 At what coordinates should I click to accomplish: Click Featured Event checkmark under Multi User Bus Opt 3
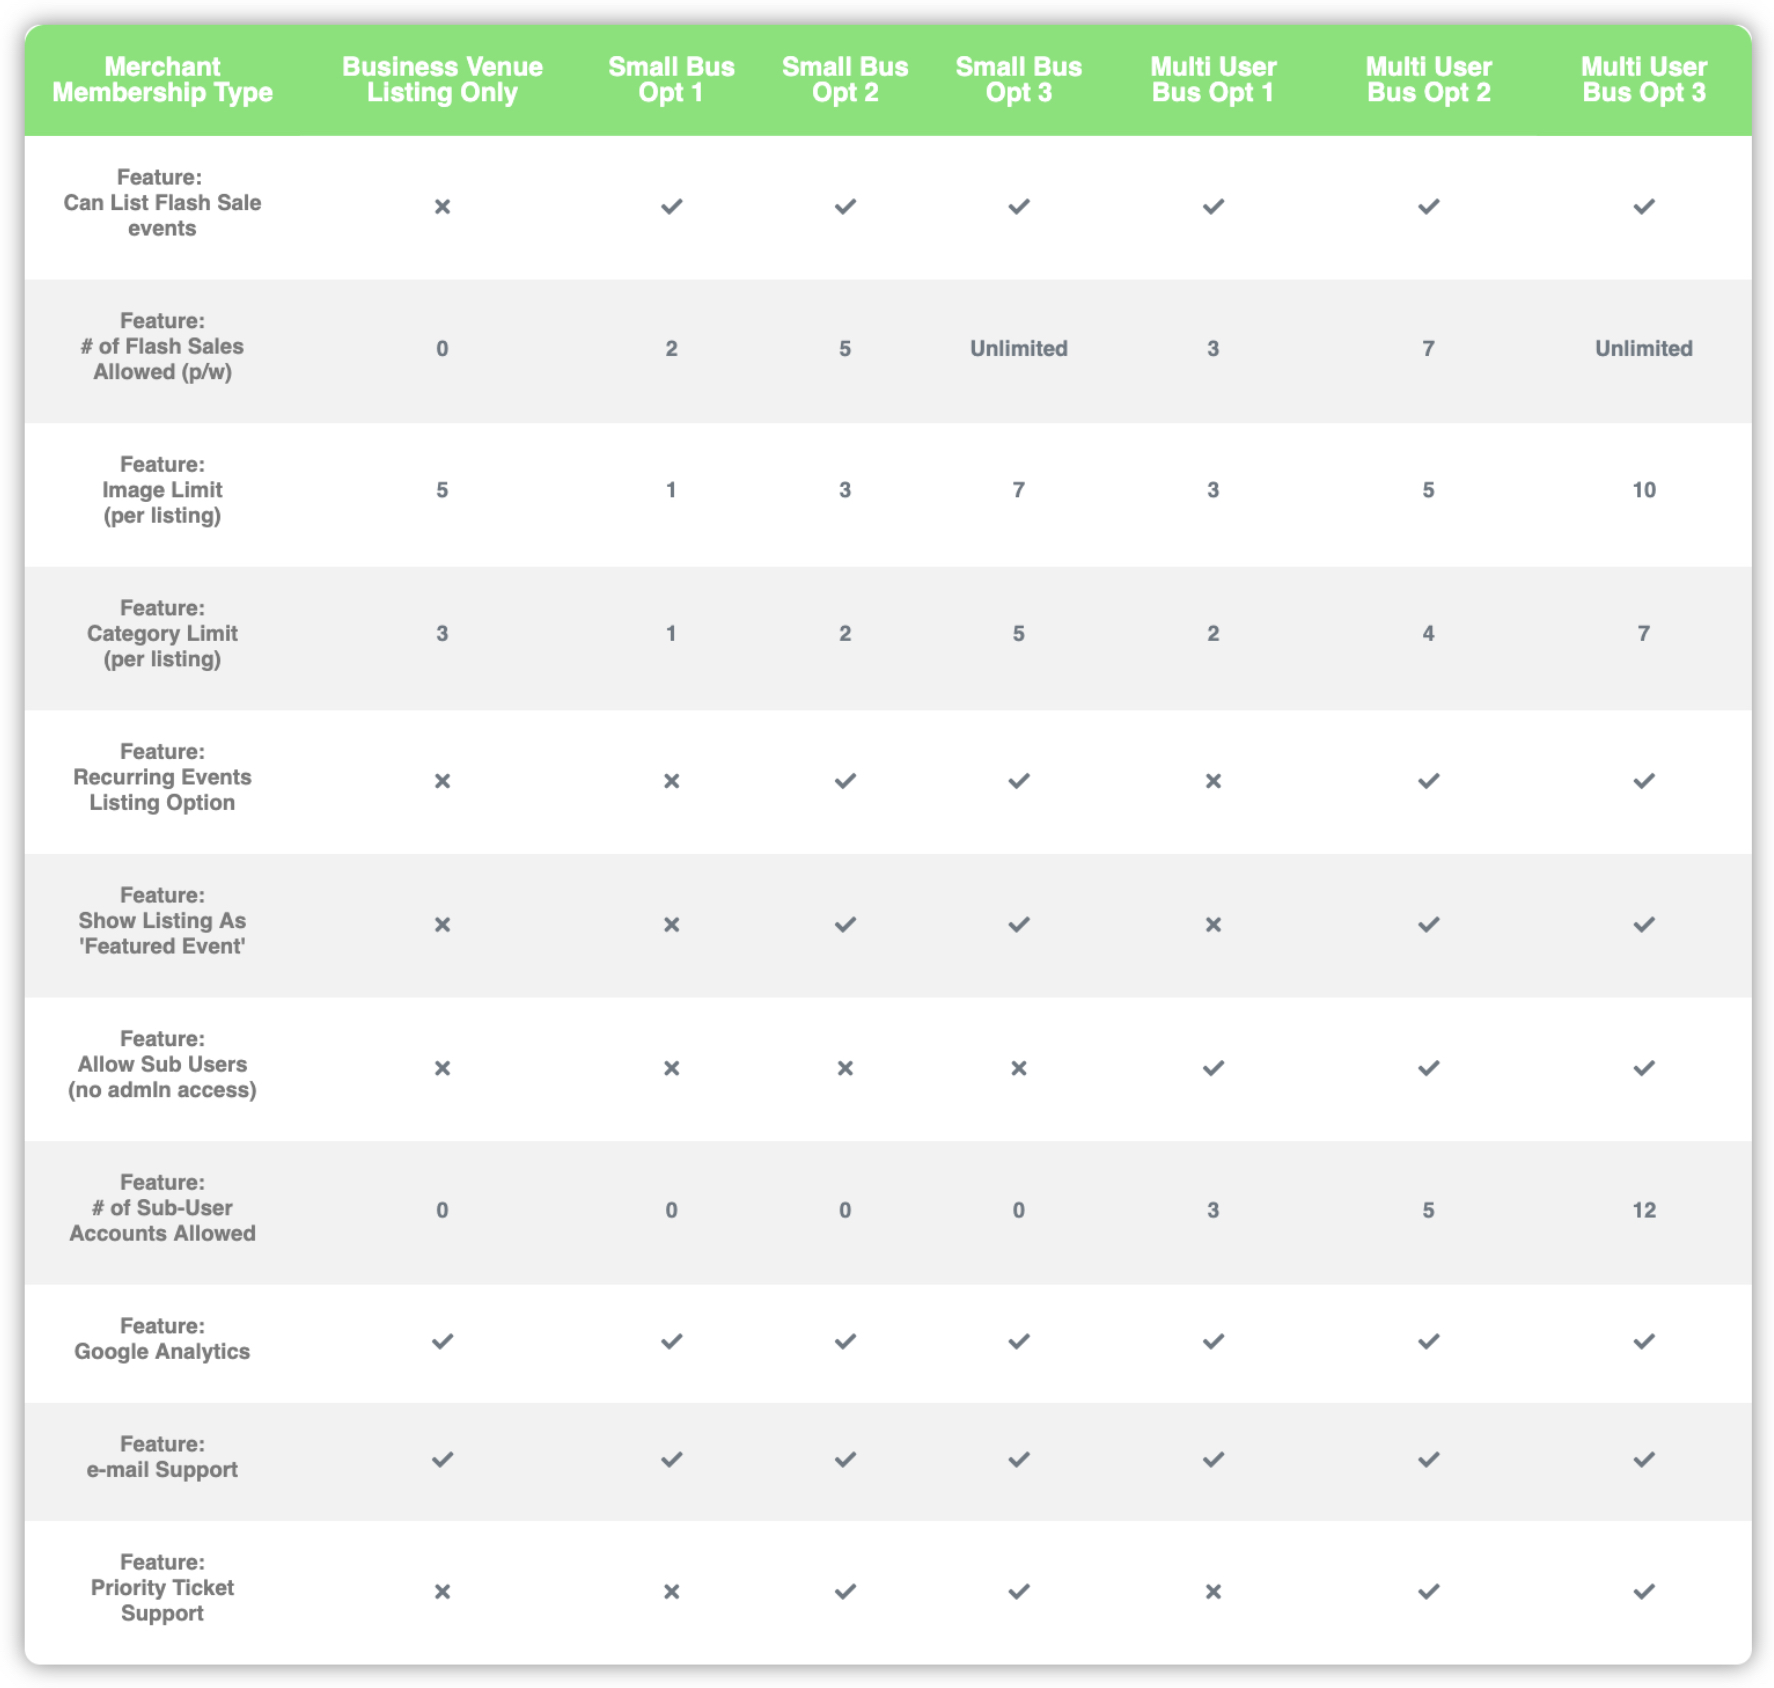pos(1643,925)
